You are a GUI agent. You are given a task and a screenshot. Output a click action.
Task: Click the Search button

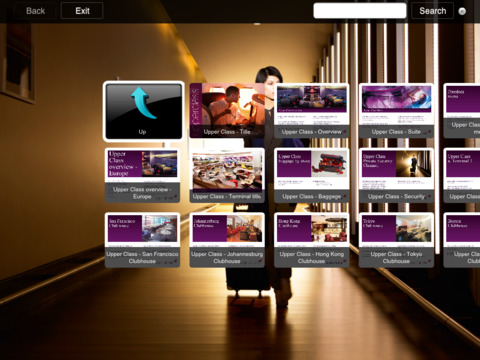coord(432,11)
